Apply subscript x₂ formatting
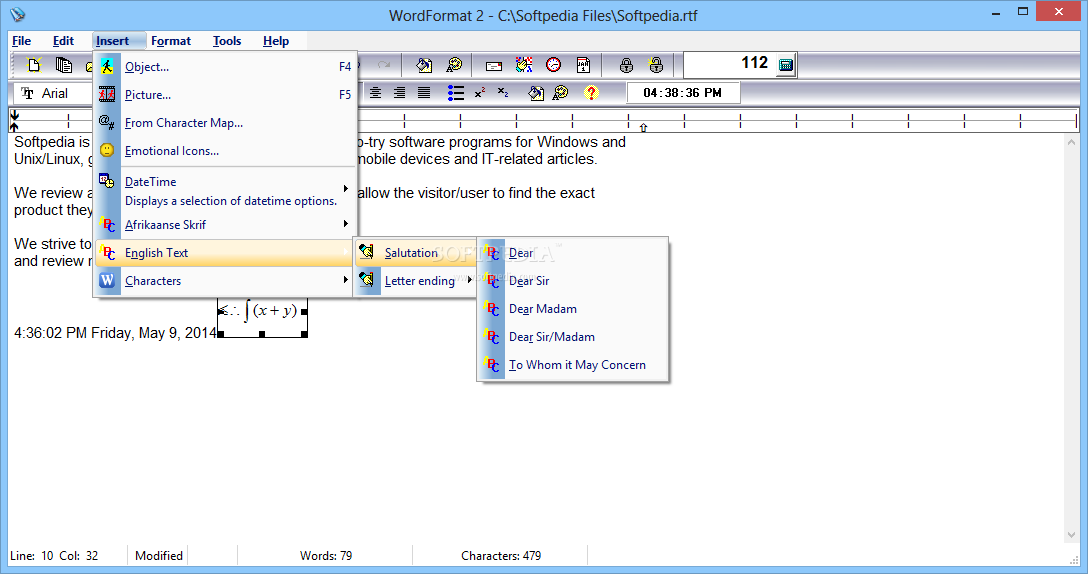Screen dimensions: 1088x574 pyautogui.click(x=503, y=92)
